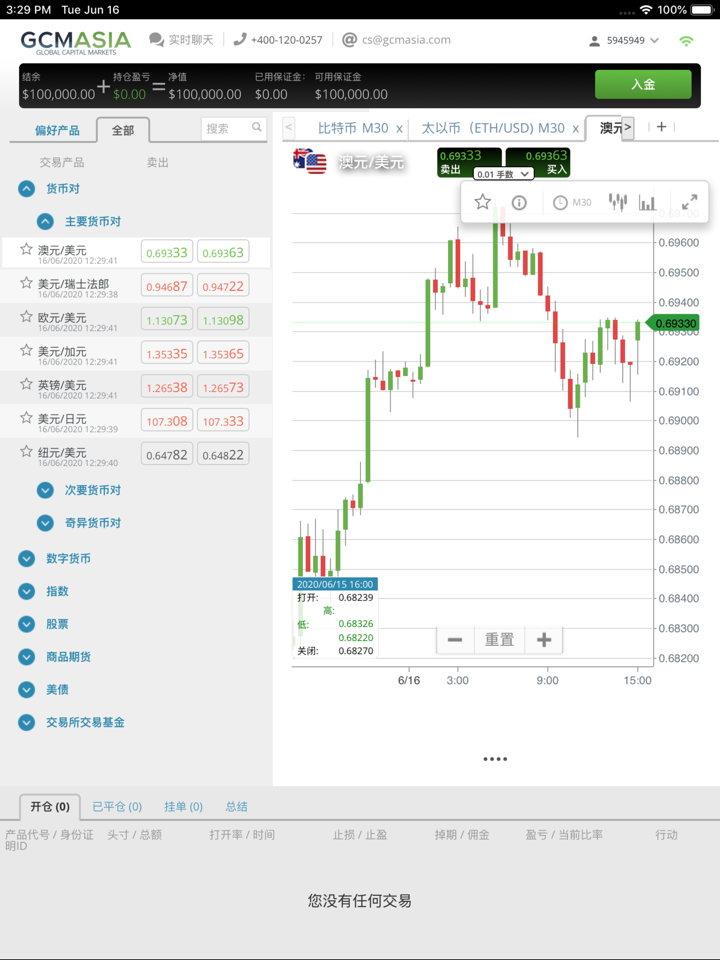This screenshot has width=720, height=960.
Task: Add chart symbol to favorites with star
Action: (x=483, y=202)
